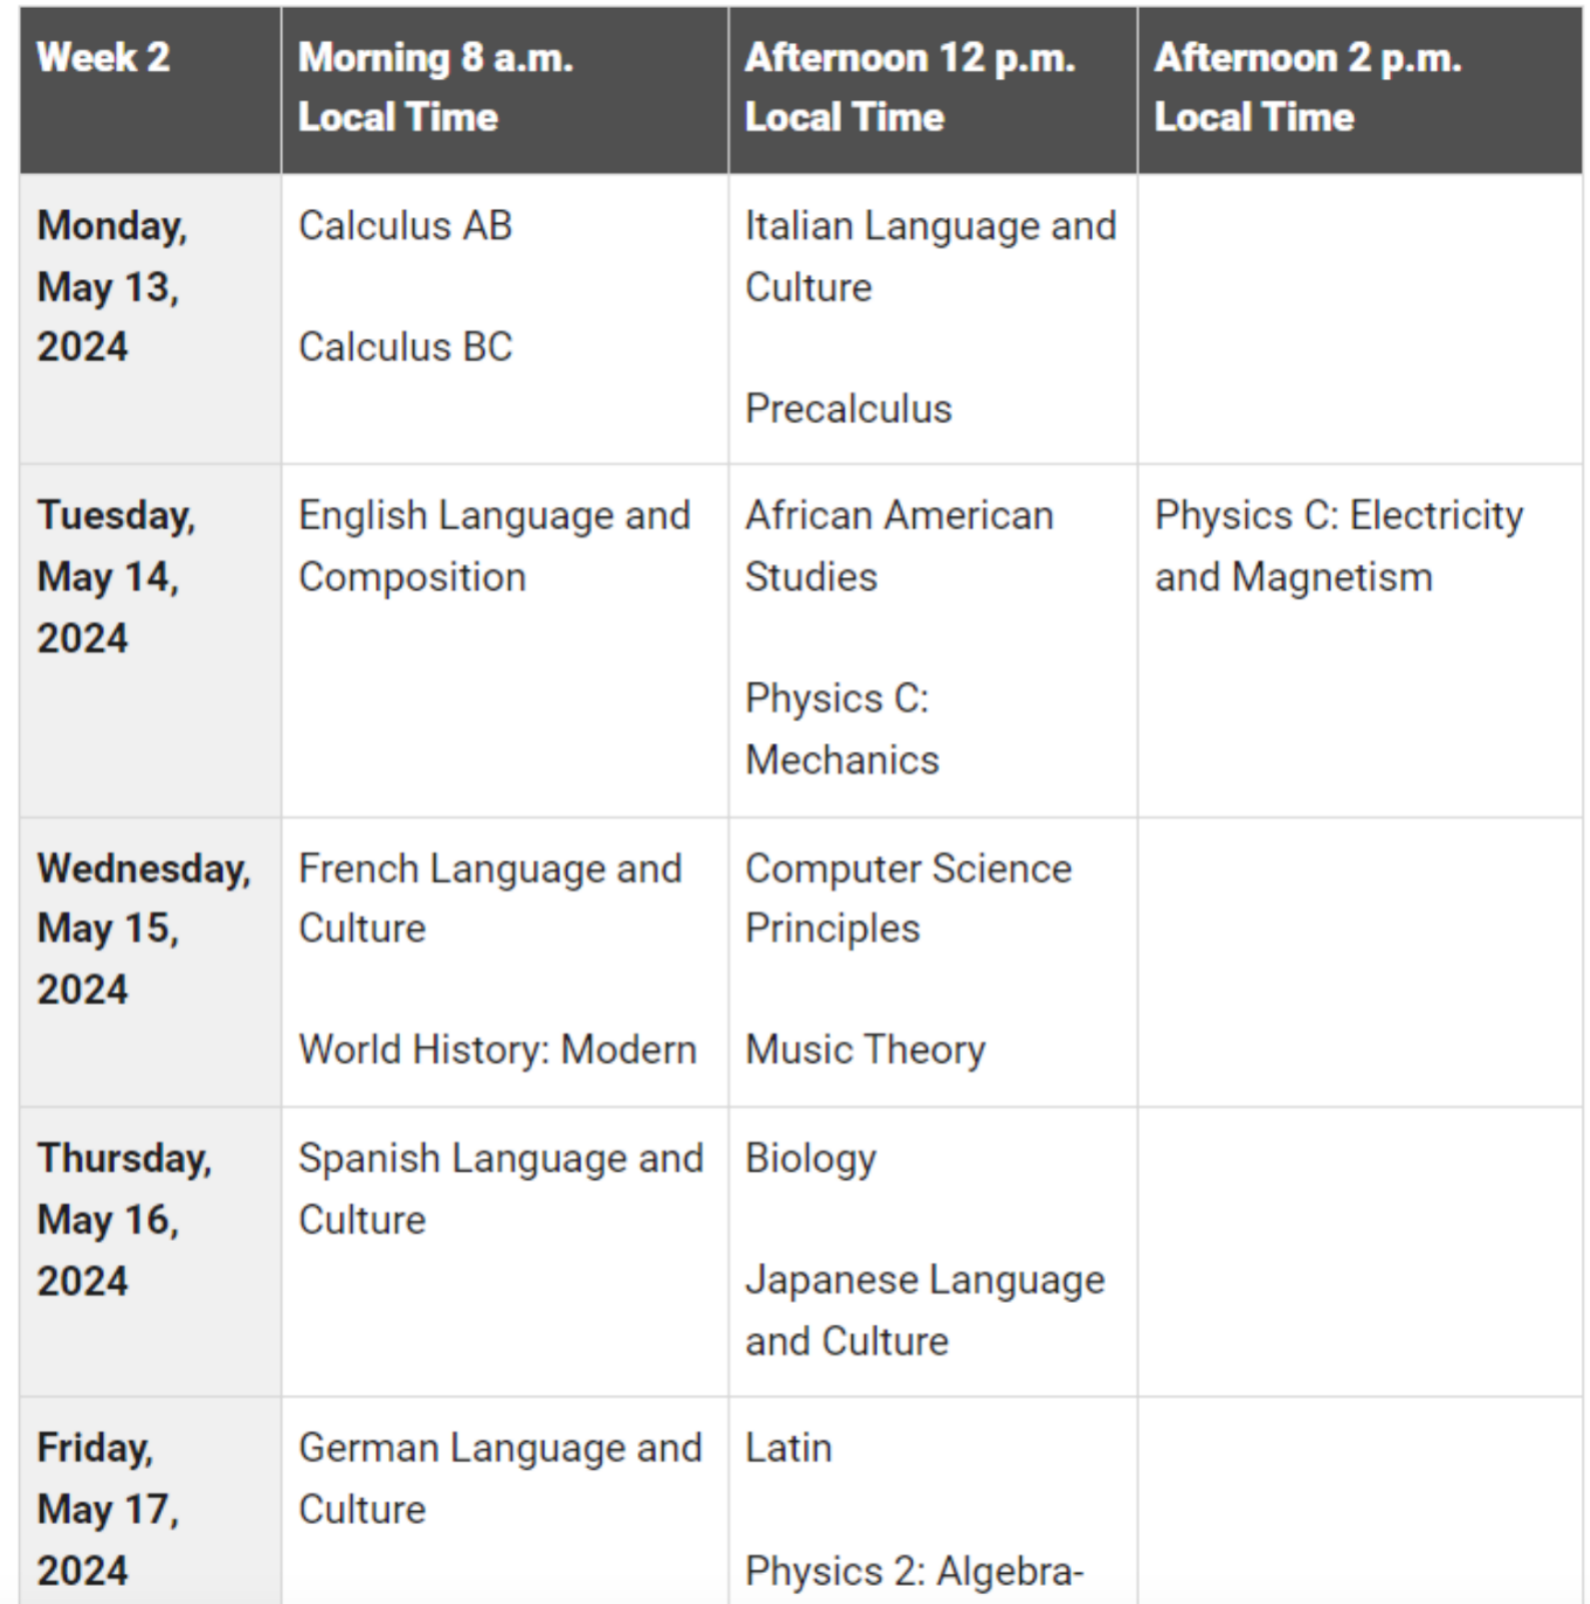
Task: Select World History: Modern exam
Action: pyautogui.click(x=497, y=1050)
